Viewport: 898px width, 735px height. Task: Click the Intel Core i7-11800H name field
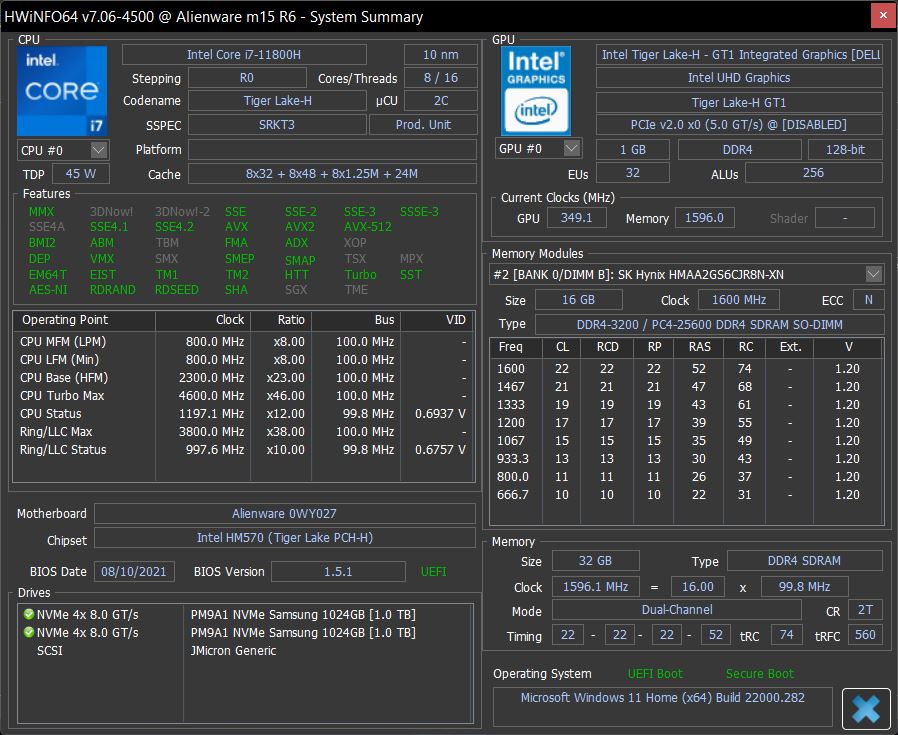point(244,55)
